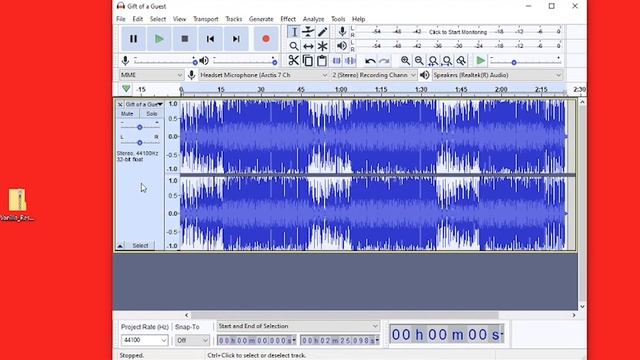Viewport: 640px width, 360px height.
Task: Open the View menu
Action: 179,19
